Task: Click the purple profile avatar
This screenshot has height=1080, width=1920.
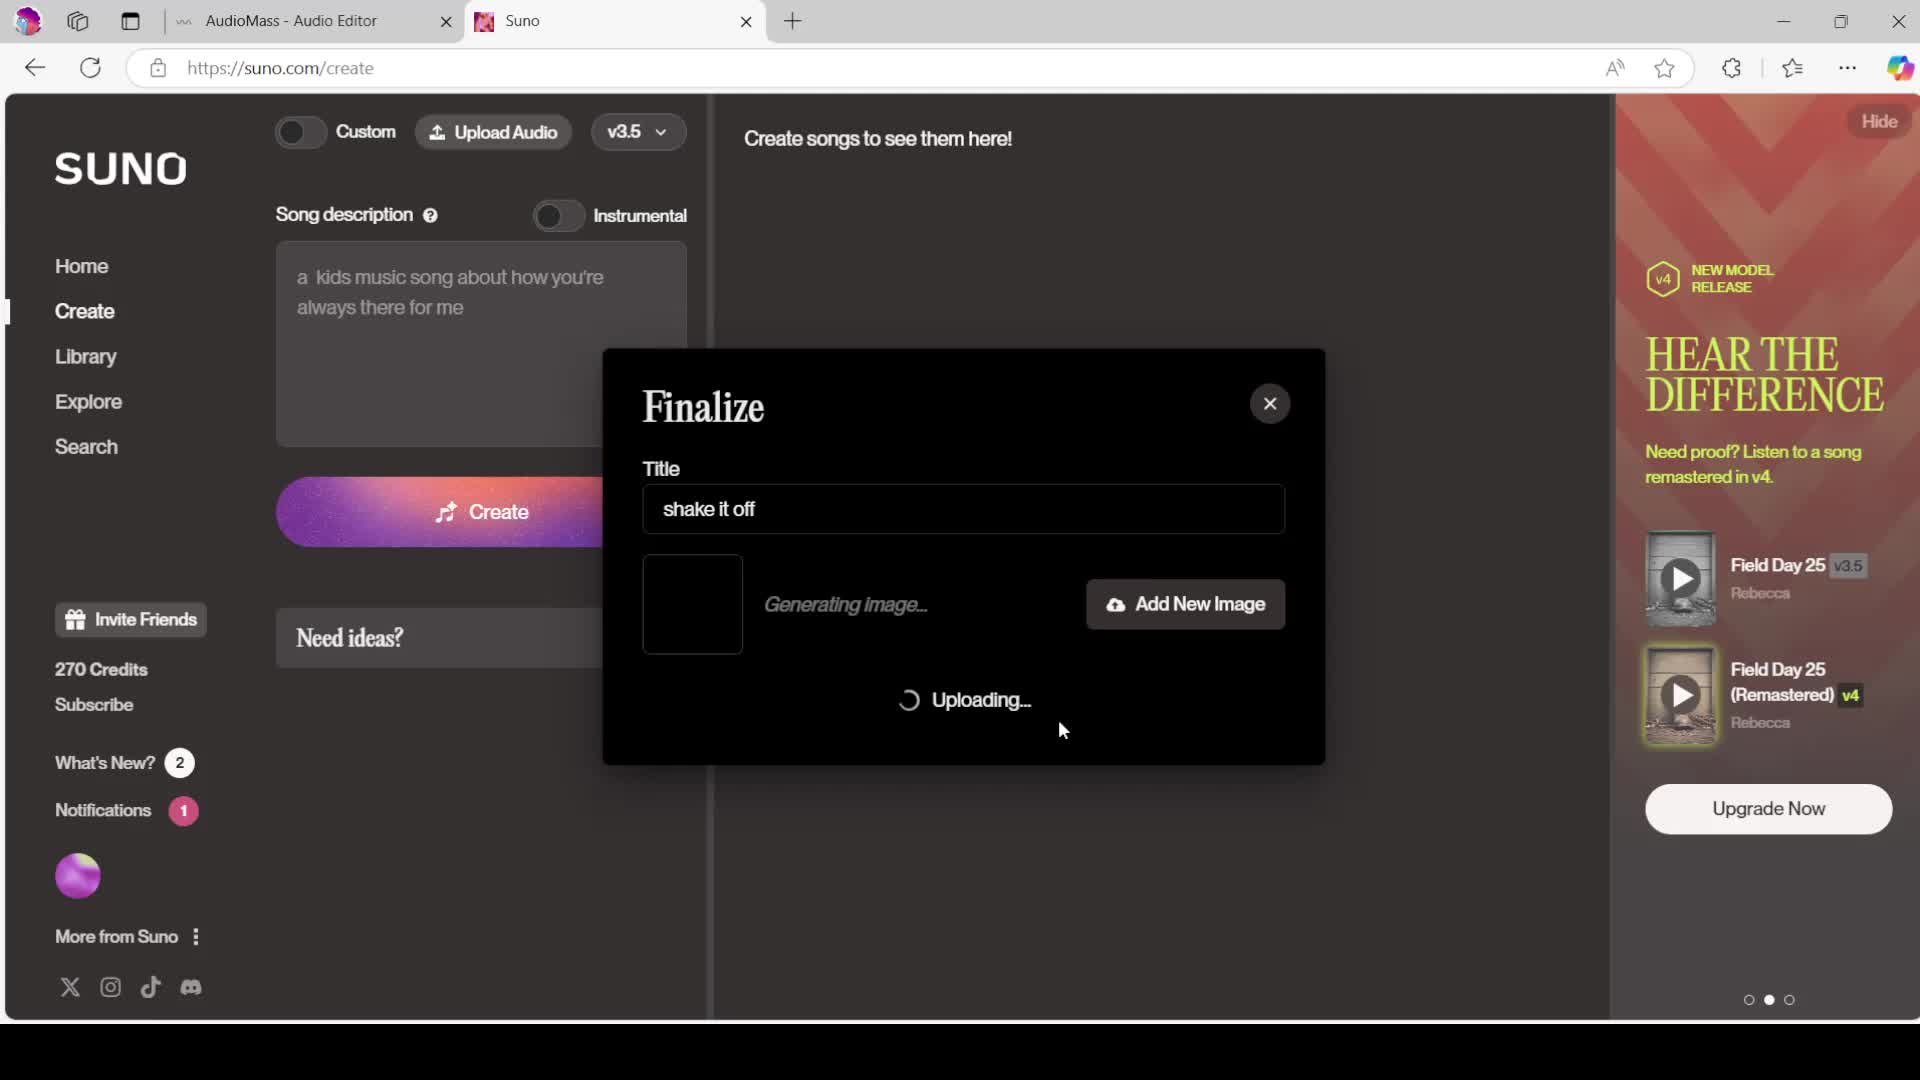Action: coord(78,876)
